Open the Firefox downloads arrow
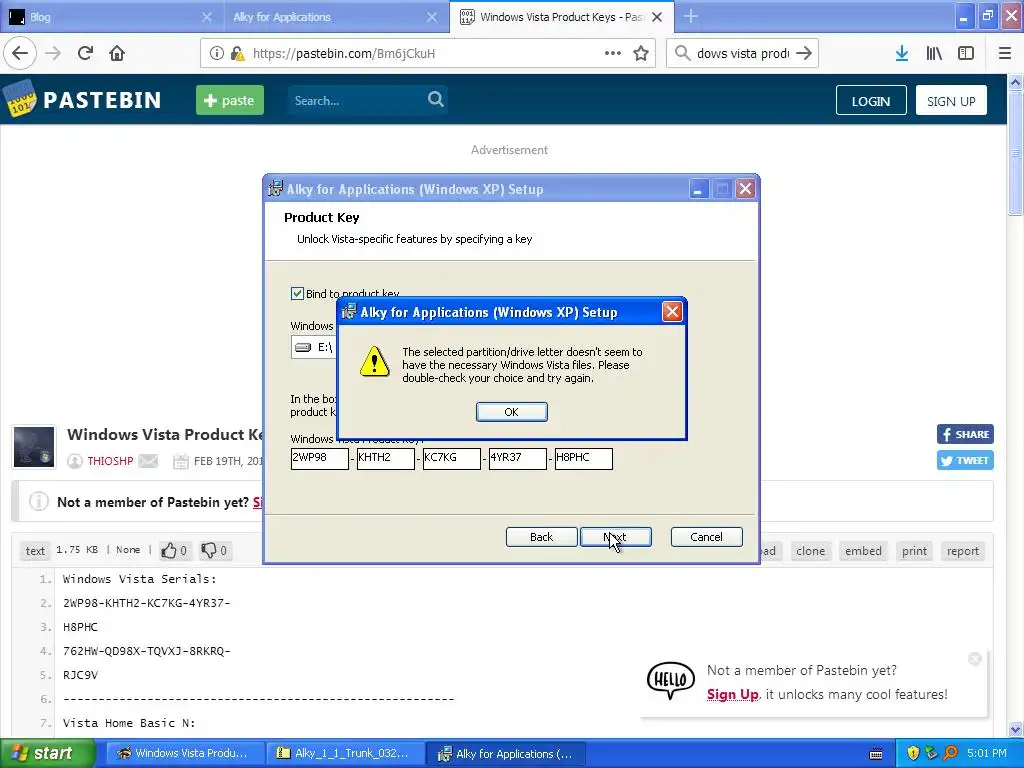Viewport: 1024px width, 768px height. tap(902, 54)
